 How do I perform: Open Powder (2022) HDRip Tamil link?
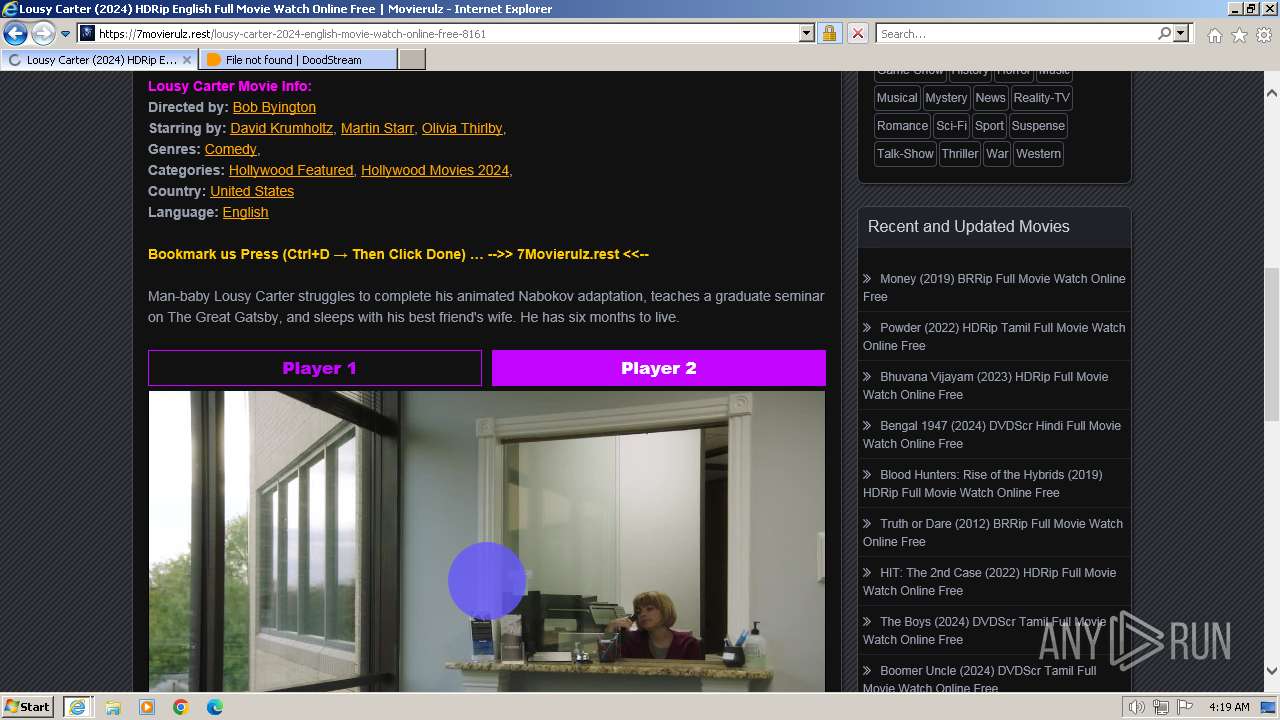994,336
